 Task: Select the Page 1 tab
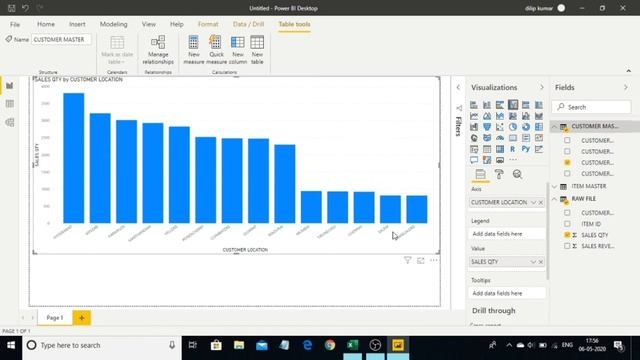click(55, 318)
